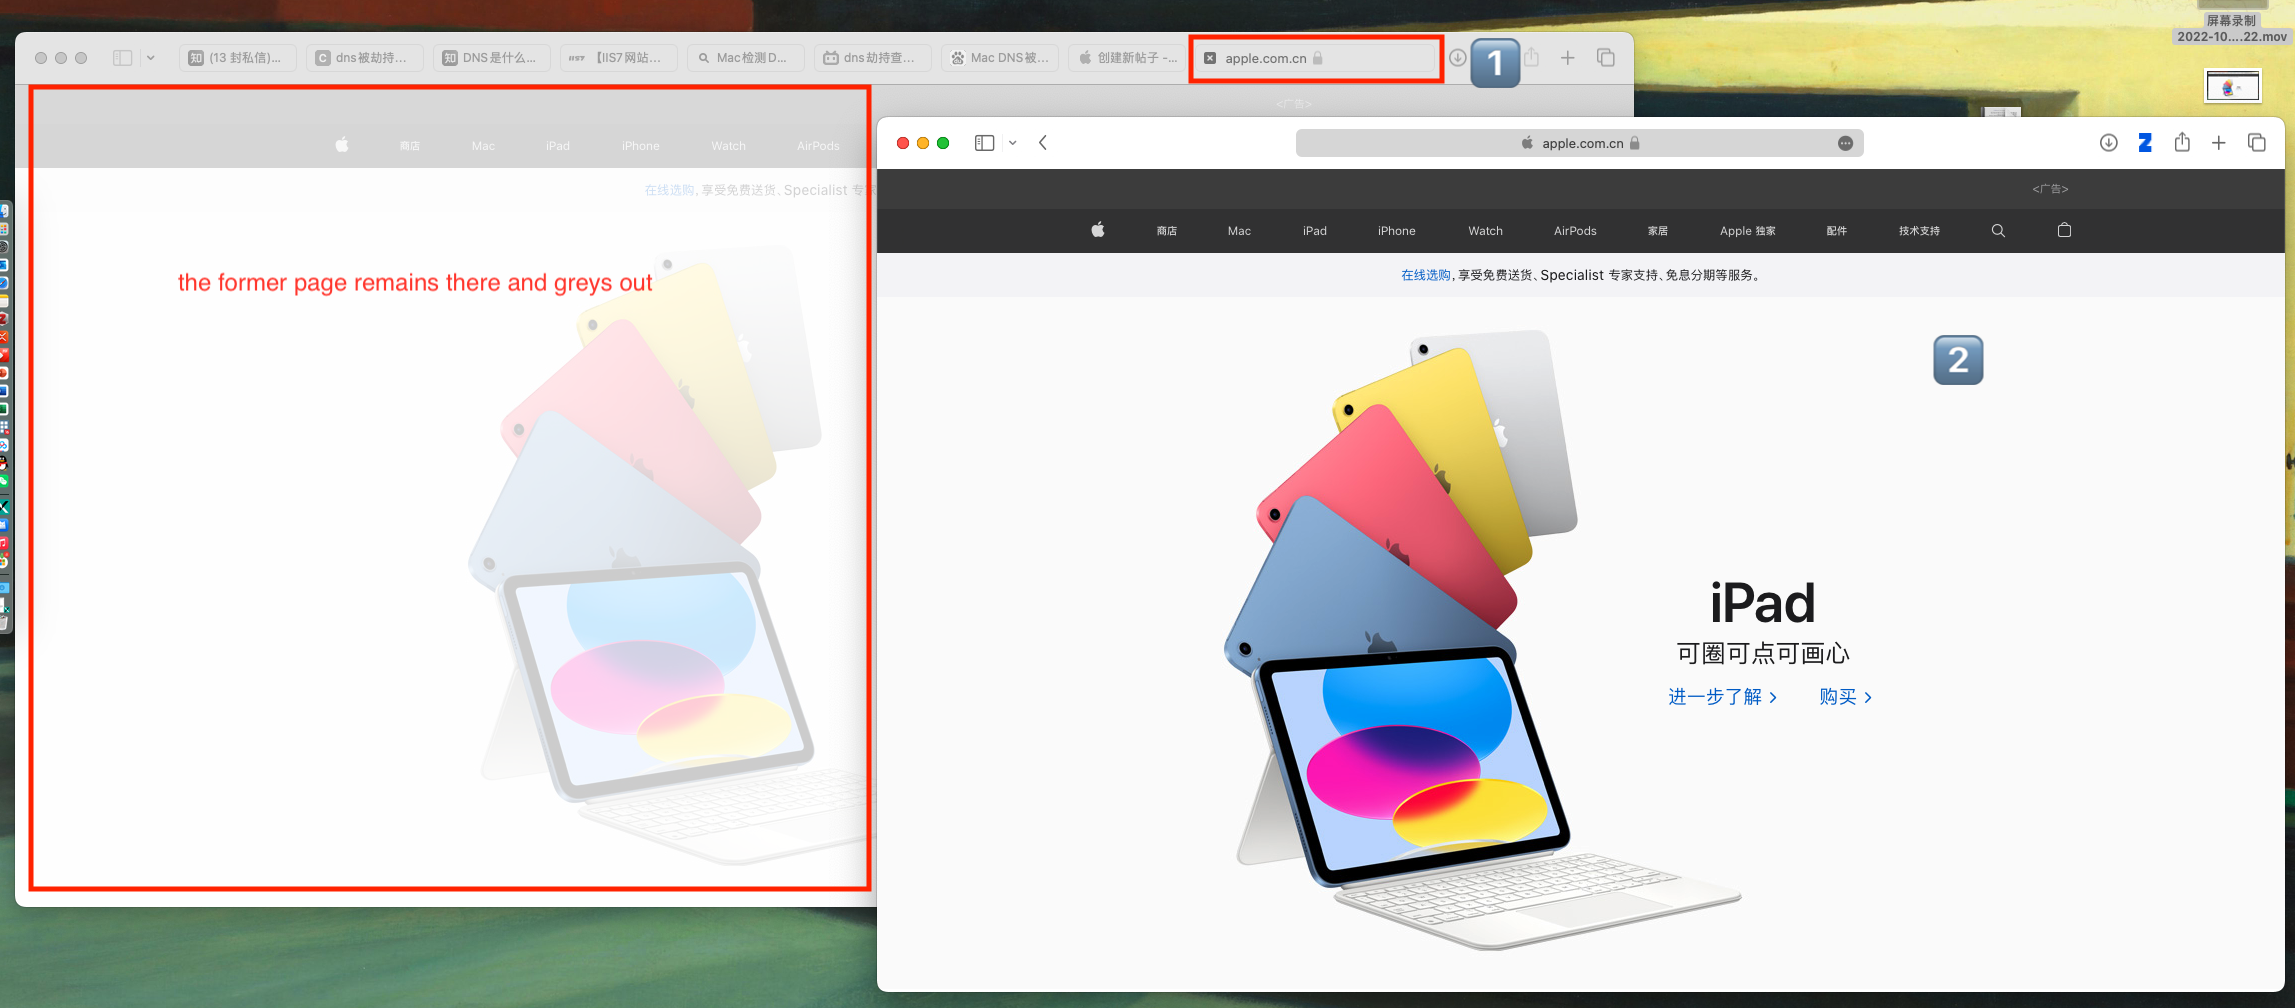The height and width of the screenshot is (1008, 2295).
Task: Select the white-framed file thumbnail on the desktop
Action: coord(2233,86)
